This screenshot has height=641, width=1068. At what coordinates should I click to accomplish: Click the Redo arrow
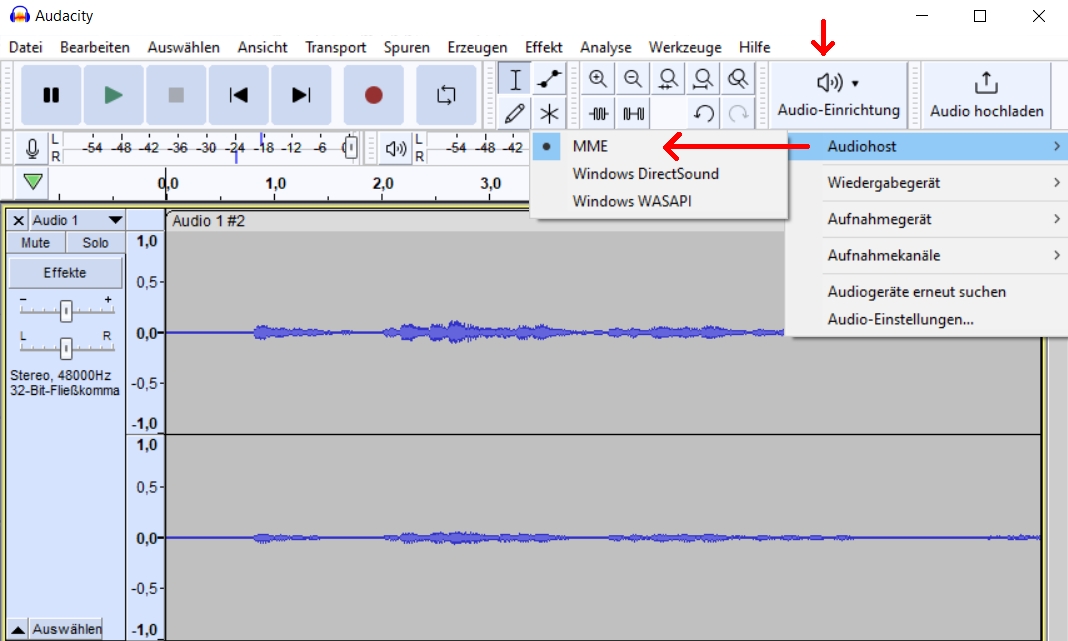[738, 113]
